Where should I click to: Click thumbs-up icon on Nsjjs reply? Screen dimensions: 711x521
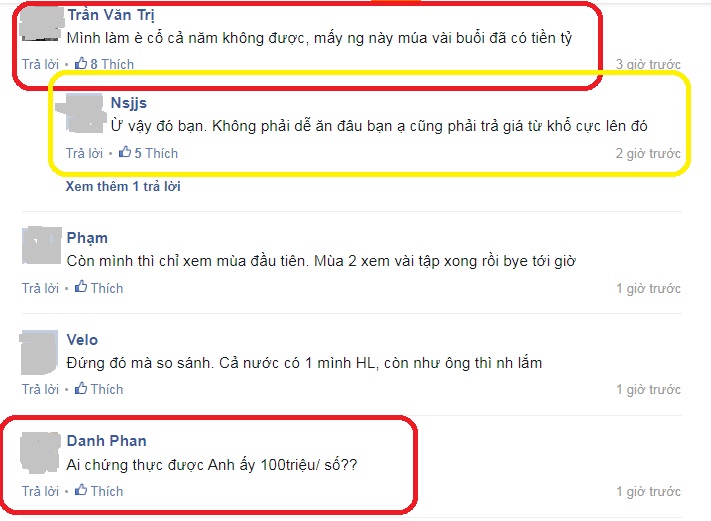tap(125, 152)
